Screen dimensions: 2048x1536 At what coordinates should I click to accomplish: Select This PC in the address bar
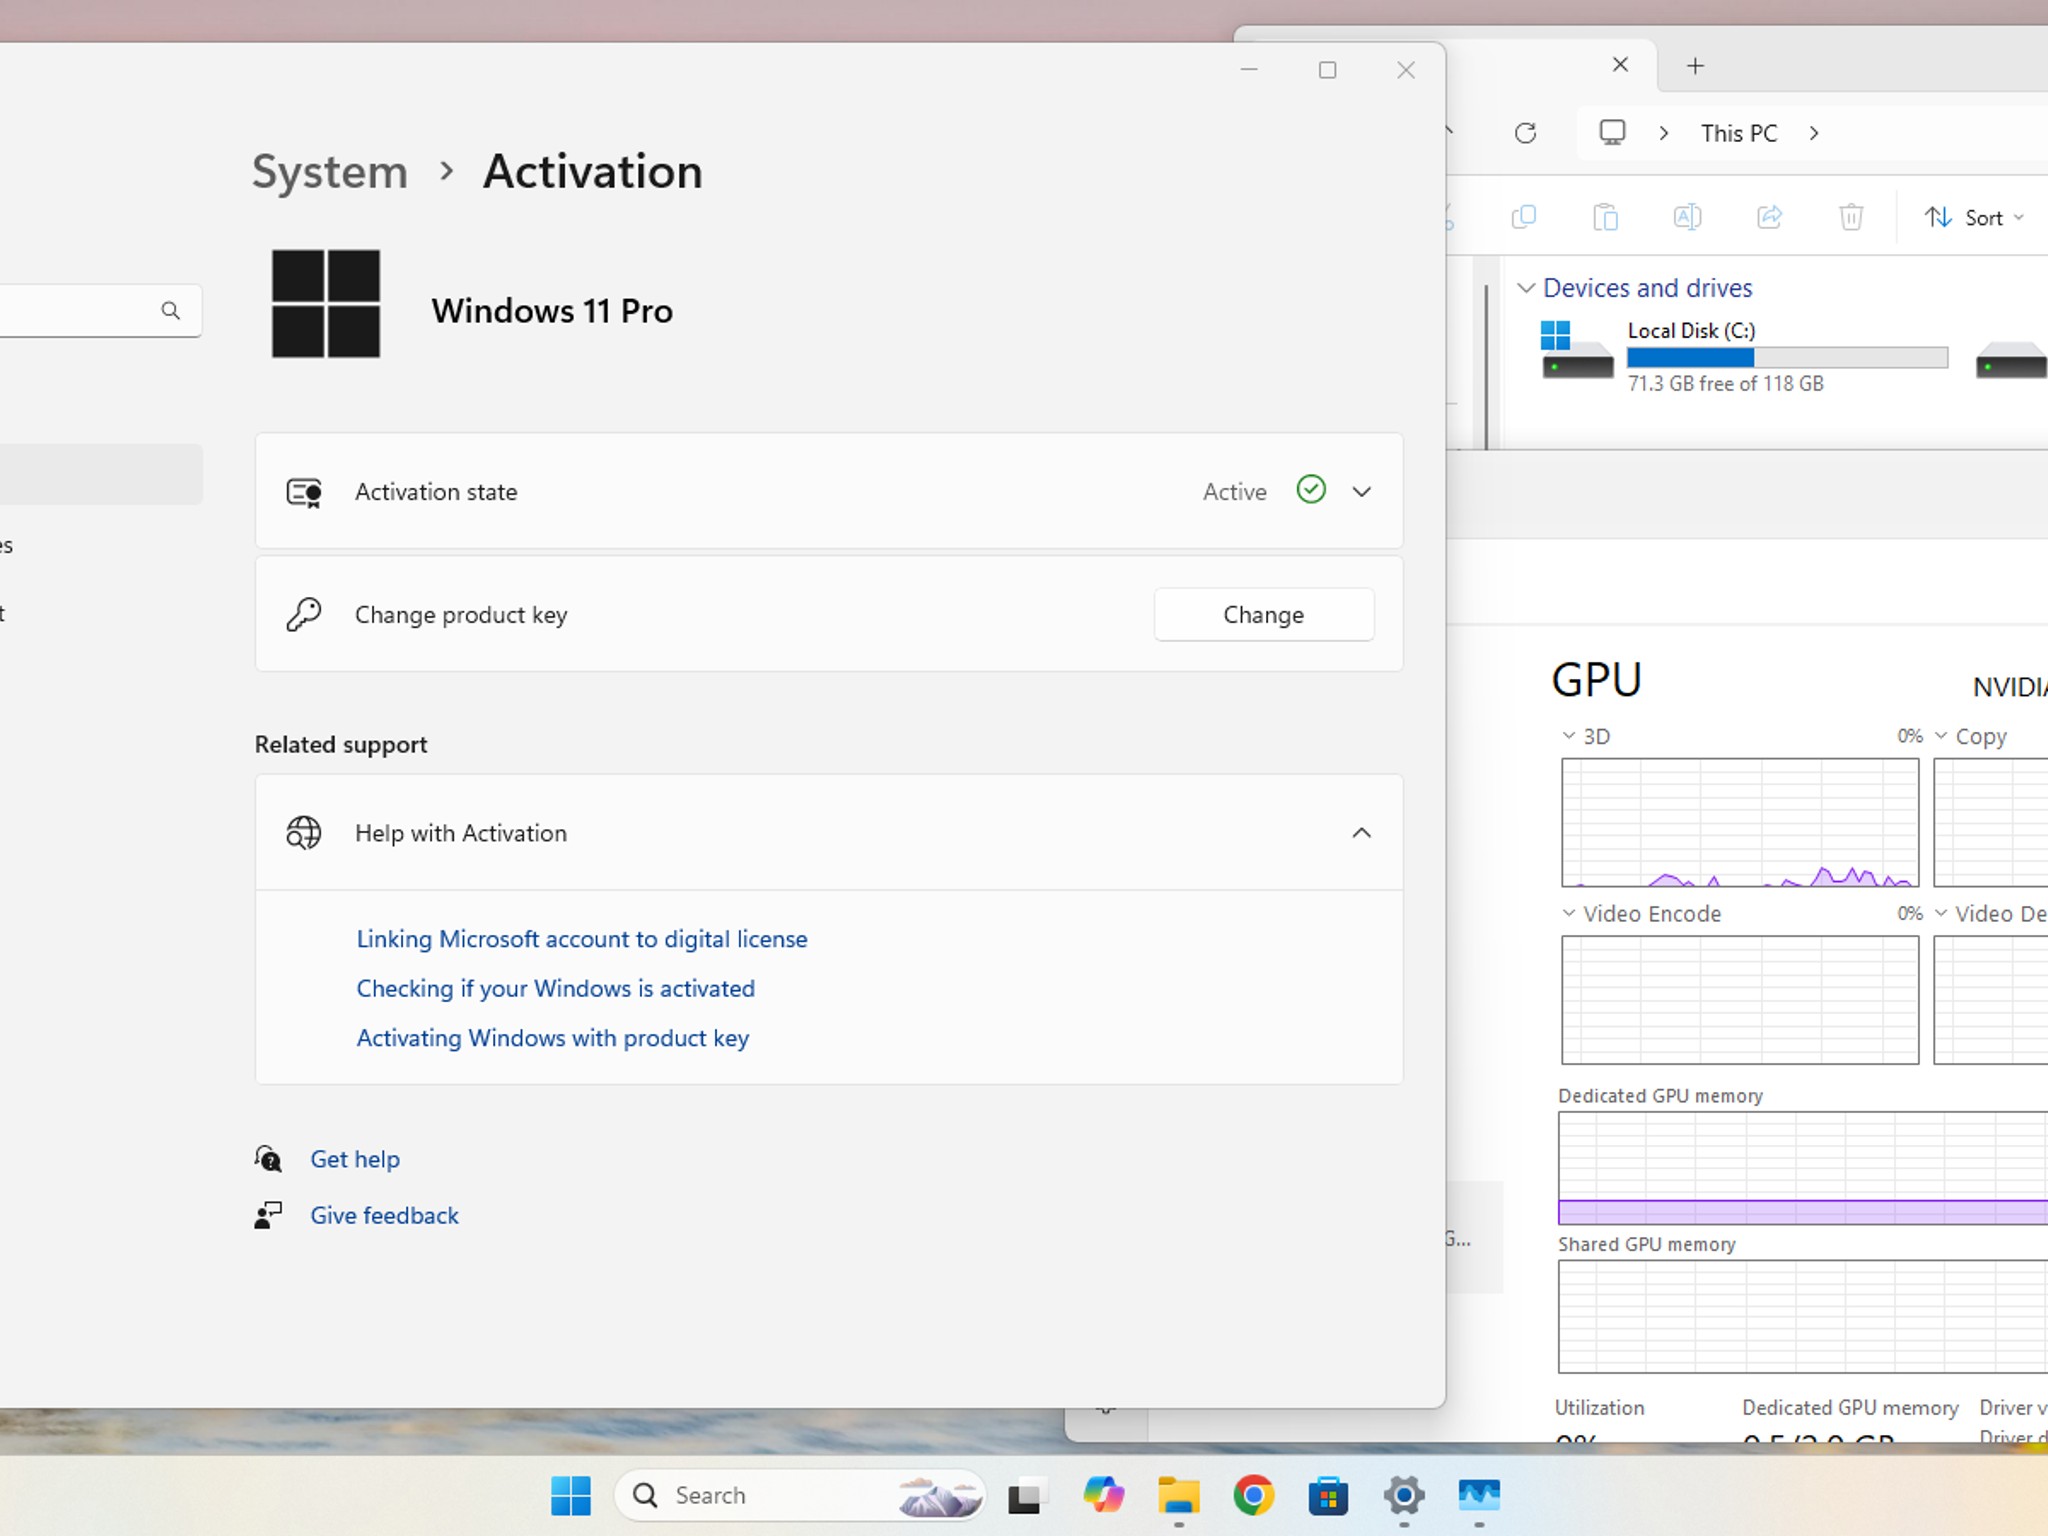[x=1739, y=133]
